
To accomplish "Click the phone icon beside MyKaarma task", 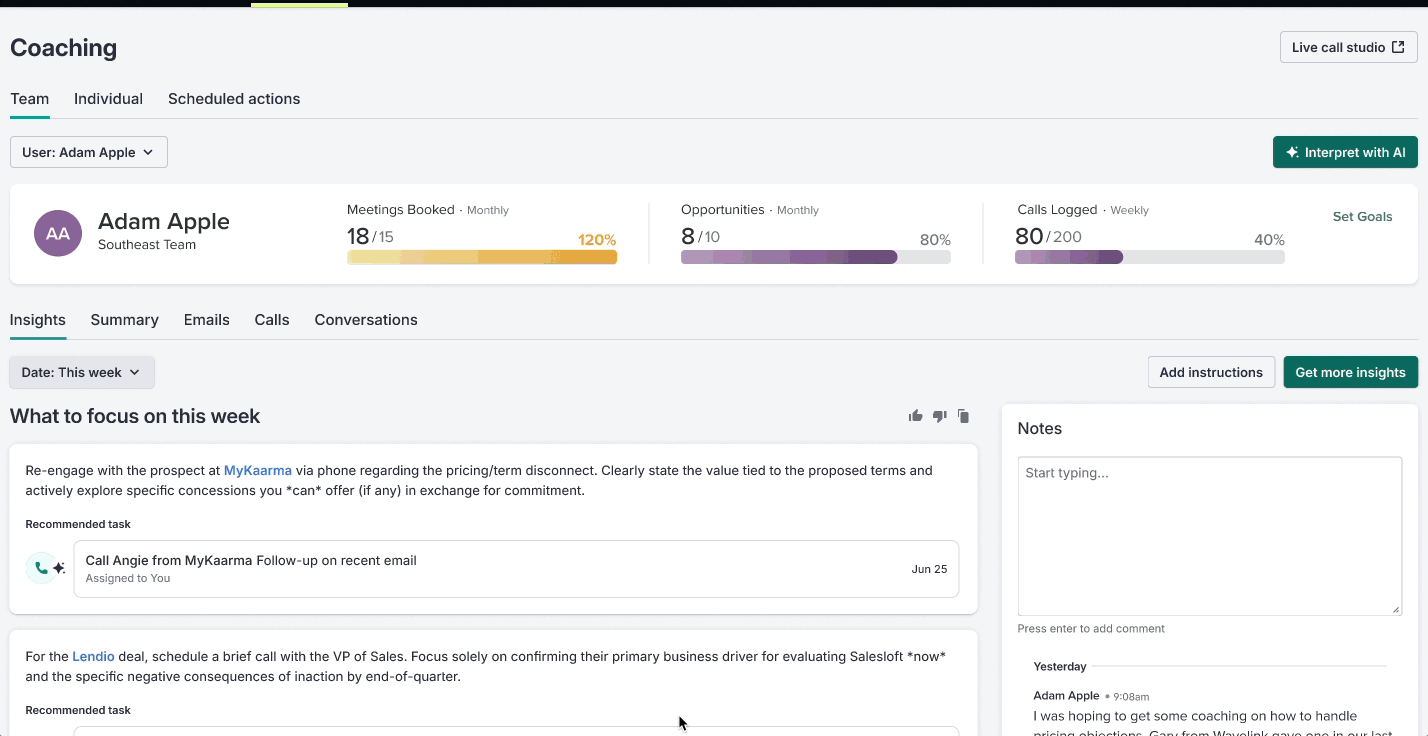I will 41,568.
